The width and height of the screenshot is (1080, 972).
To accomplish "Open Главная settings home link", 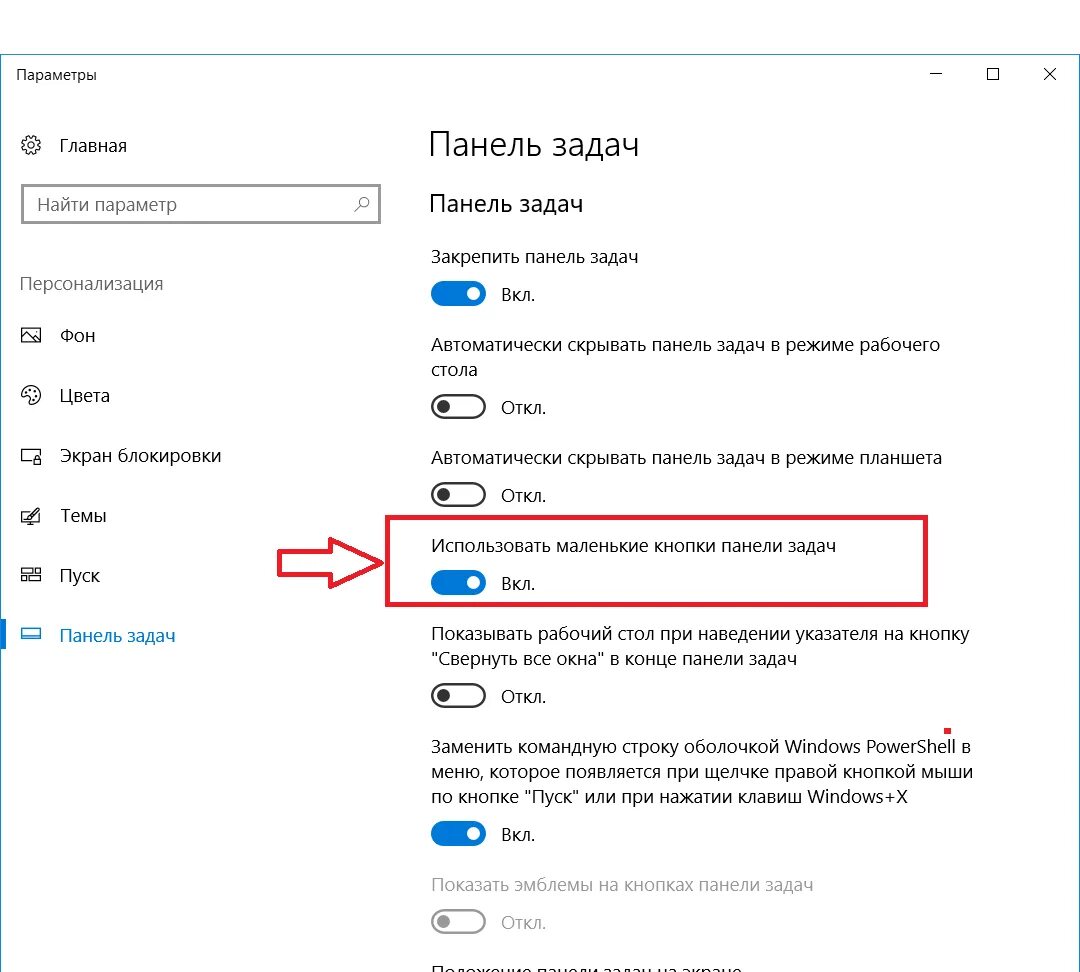I will click(93, 146).
